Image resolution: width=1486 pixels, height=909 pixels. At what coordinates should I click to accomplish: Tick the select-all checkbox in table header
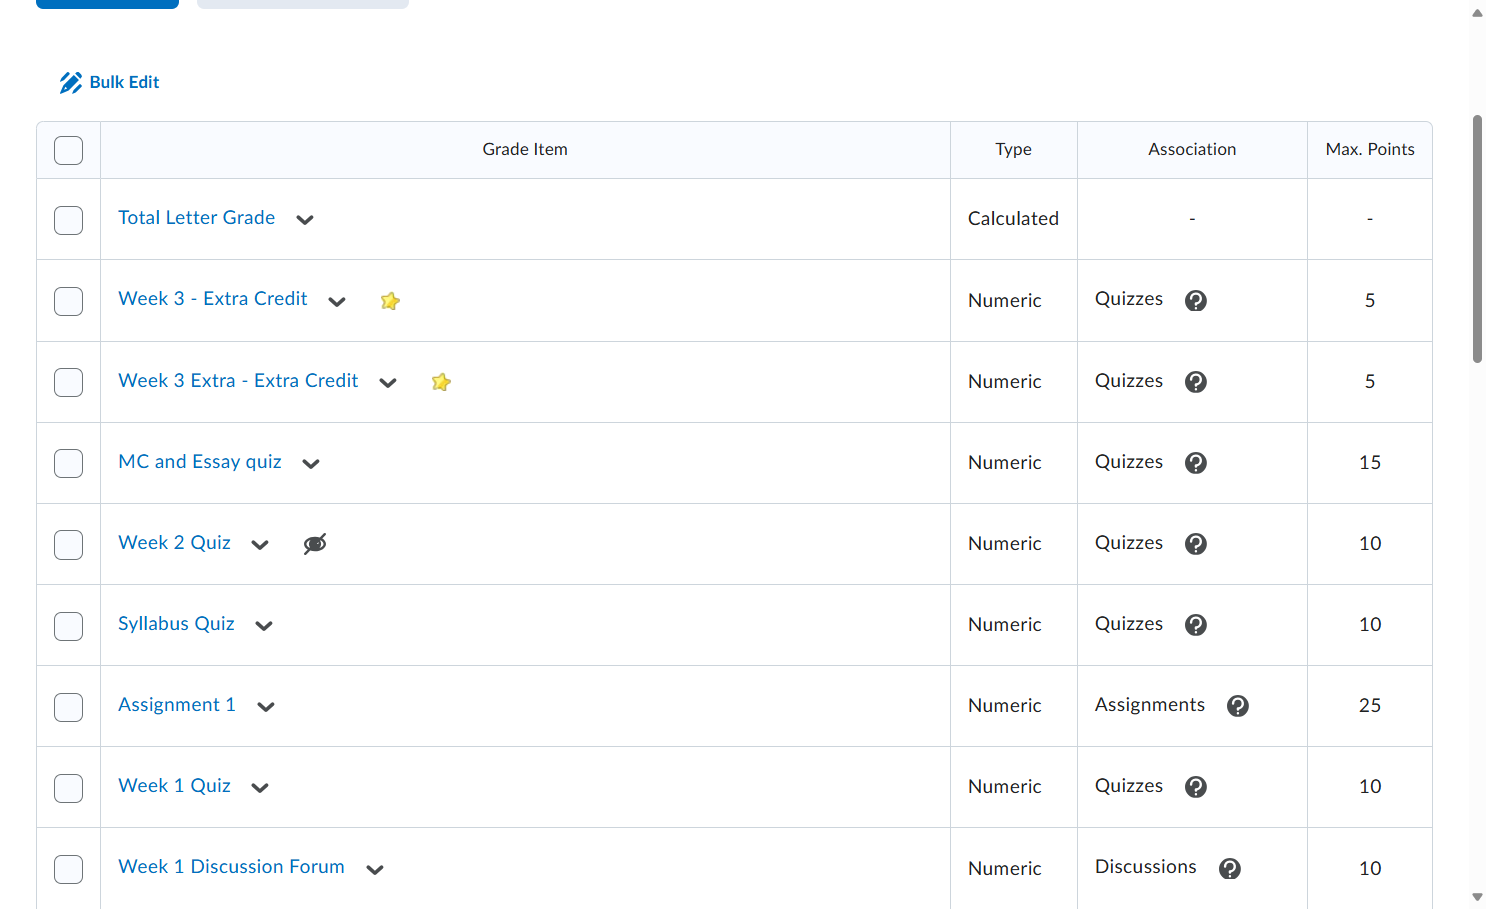68,150
